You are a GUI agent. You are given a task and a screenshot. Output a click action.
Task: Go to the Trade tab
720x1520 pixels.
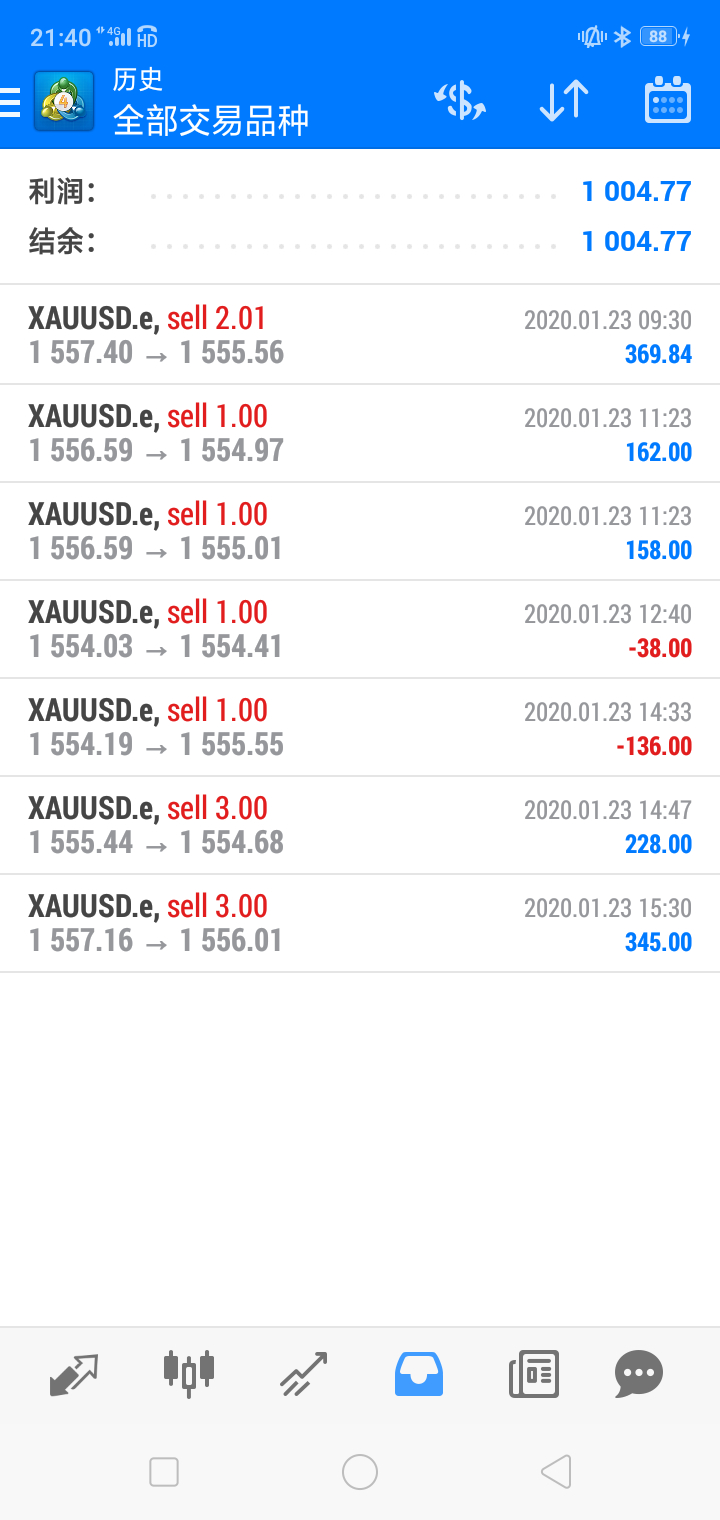pos(304,1374)
